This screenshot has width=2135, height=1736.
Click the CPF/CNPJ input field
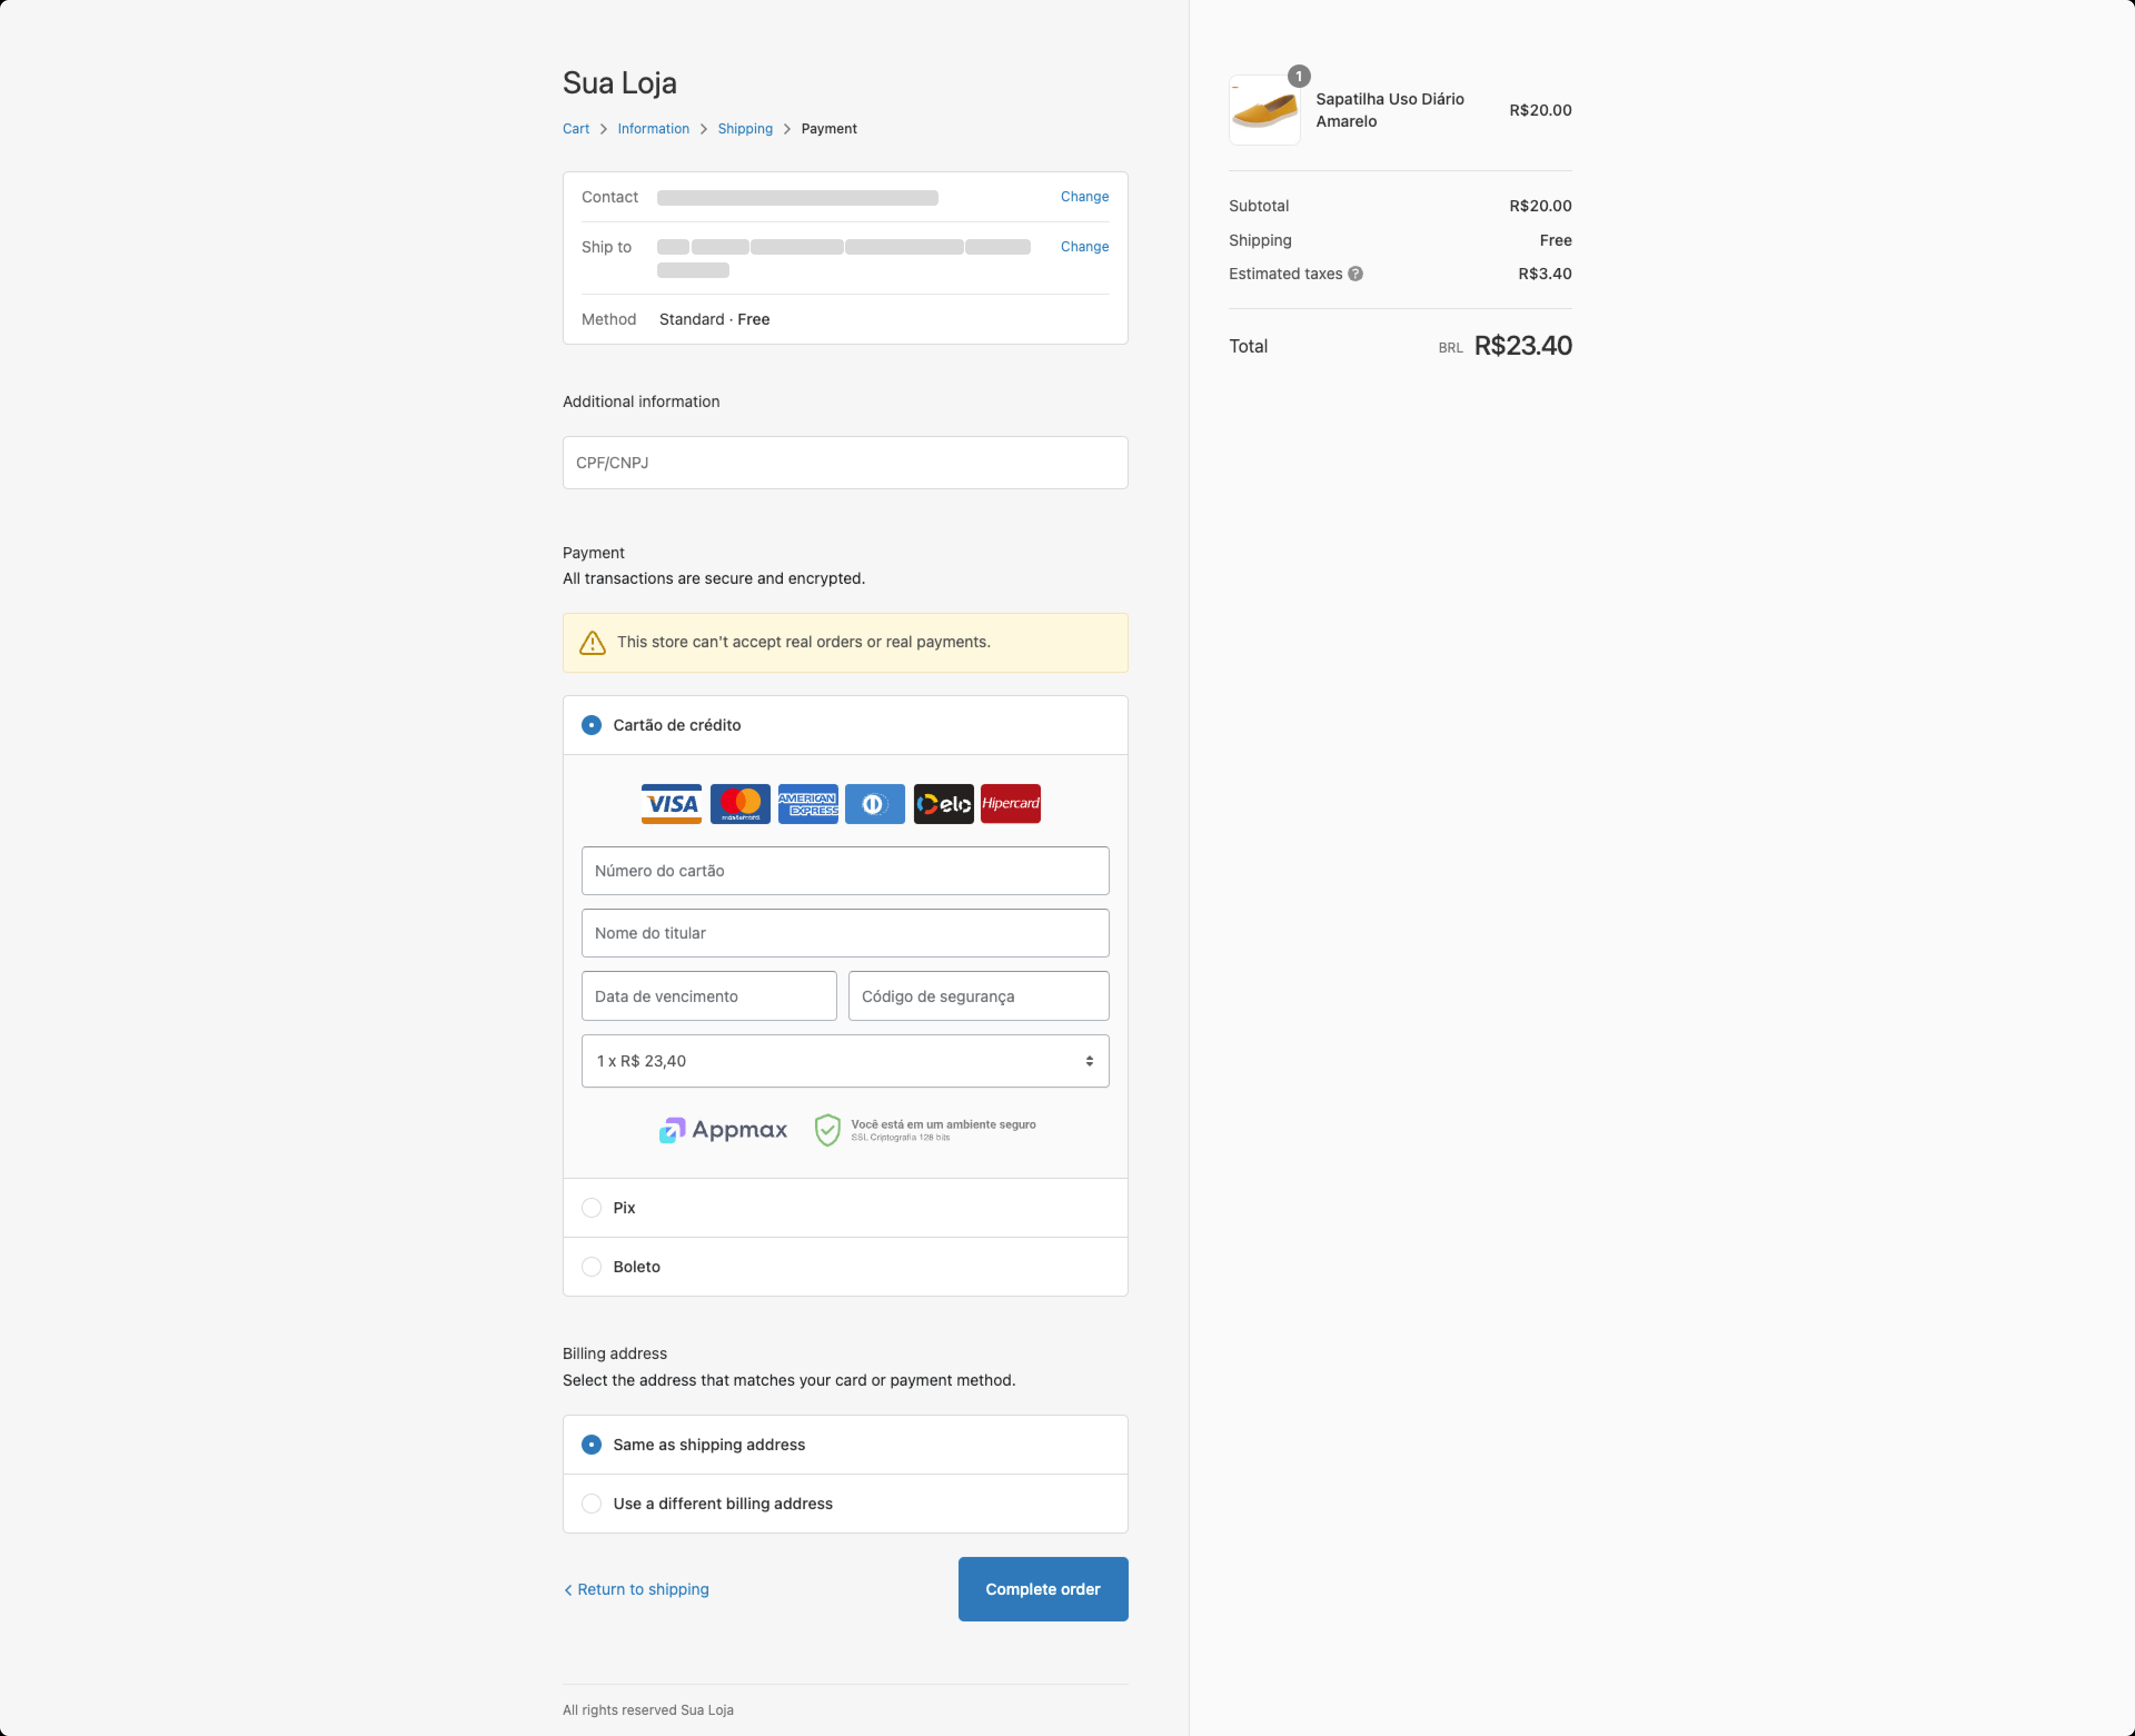(845, 463)
